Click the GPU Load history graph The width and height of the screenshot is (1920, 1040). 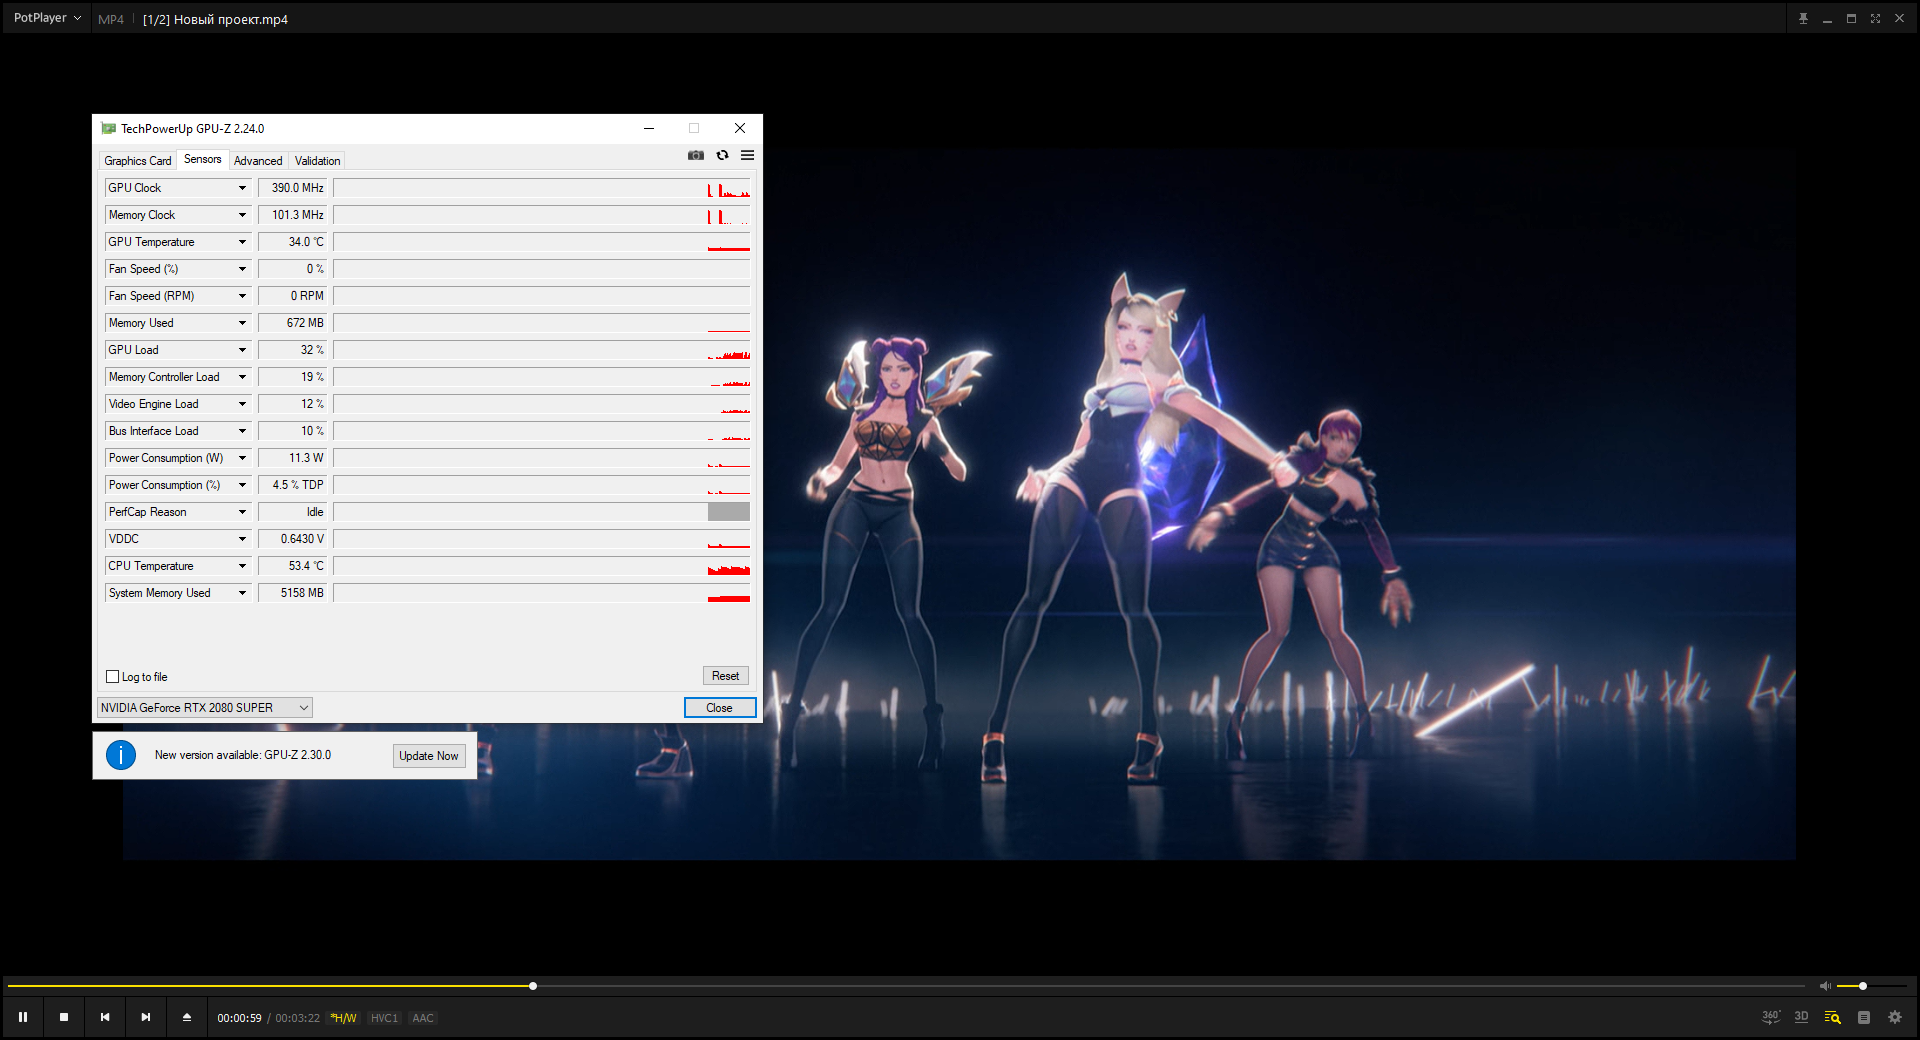(x=542, y=350)
